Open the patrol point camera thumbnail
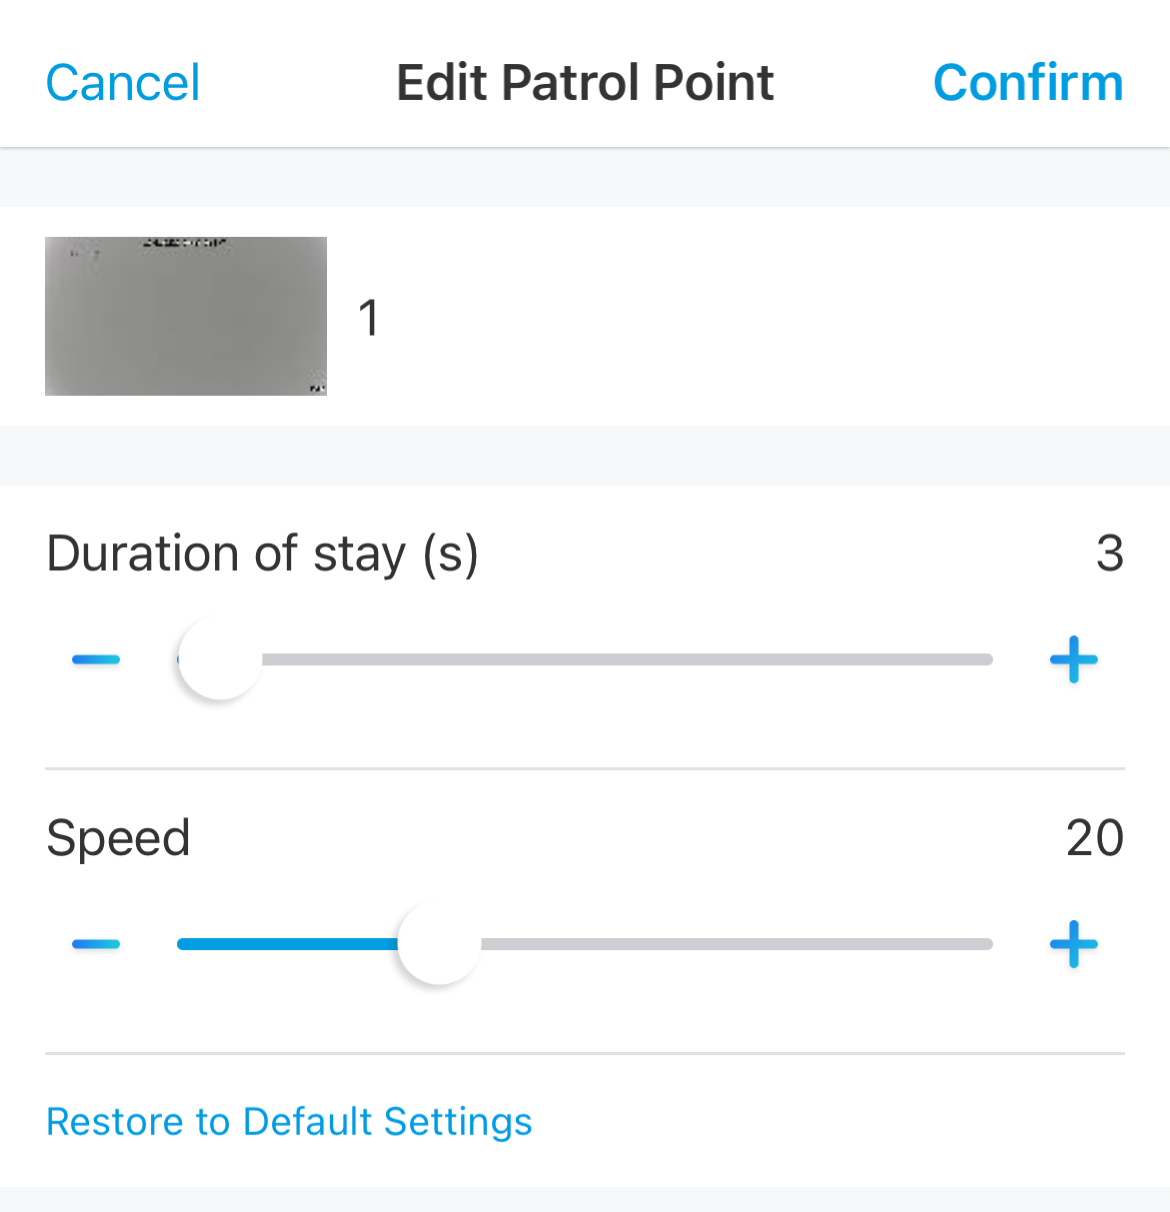 pyautogui.click(x=186, y=316)
